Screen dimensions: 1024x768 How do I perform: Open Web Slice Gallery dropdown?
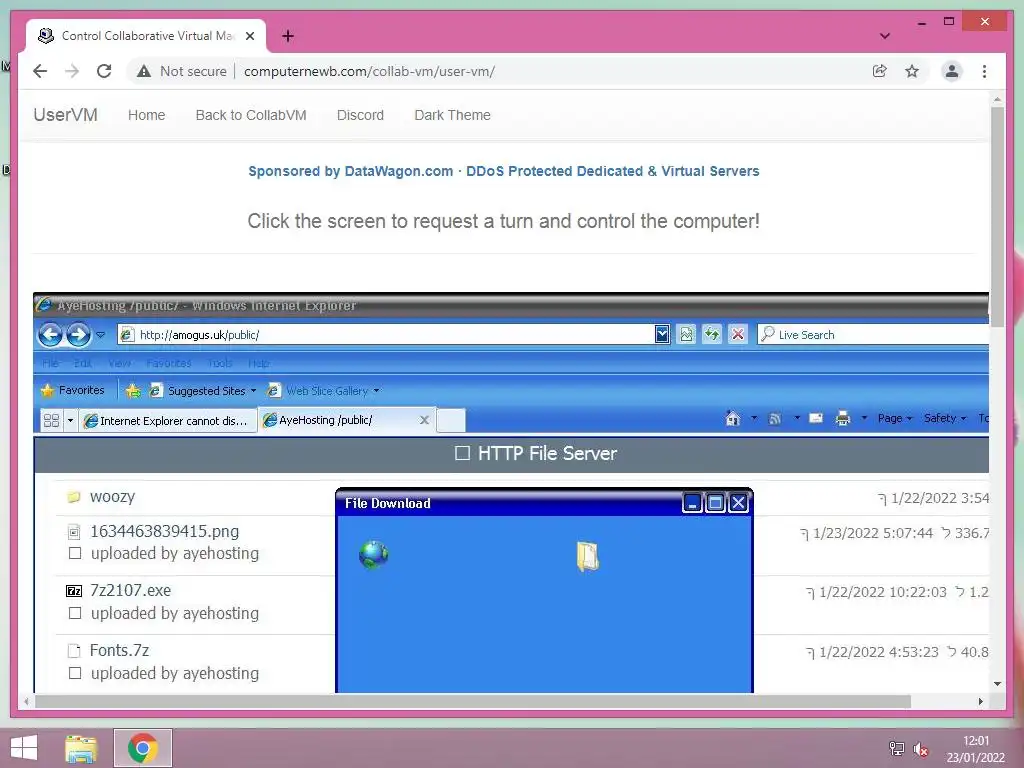click(x=323, y=391)
